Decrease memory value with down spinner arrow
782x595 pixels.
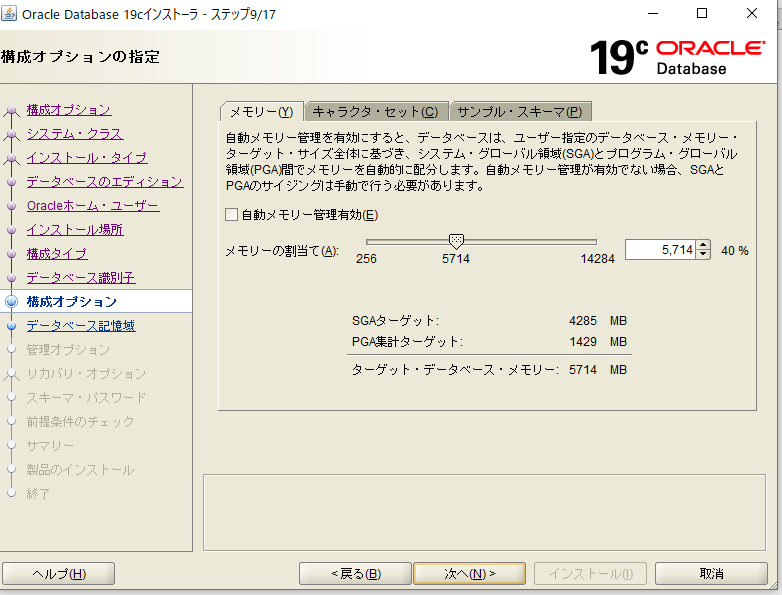point(703,255)
